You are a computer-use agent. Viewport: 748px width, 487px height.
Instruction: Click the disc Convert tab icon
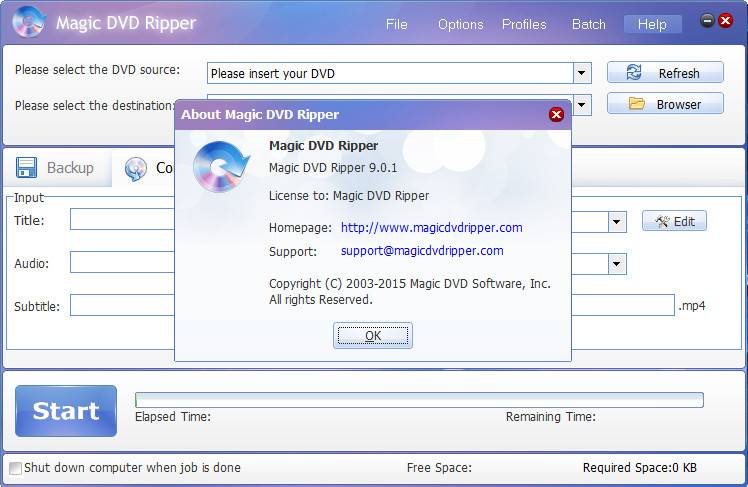click(x=136, y=169)
